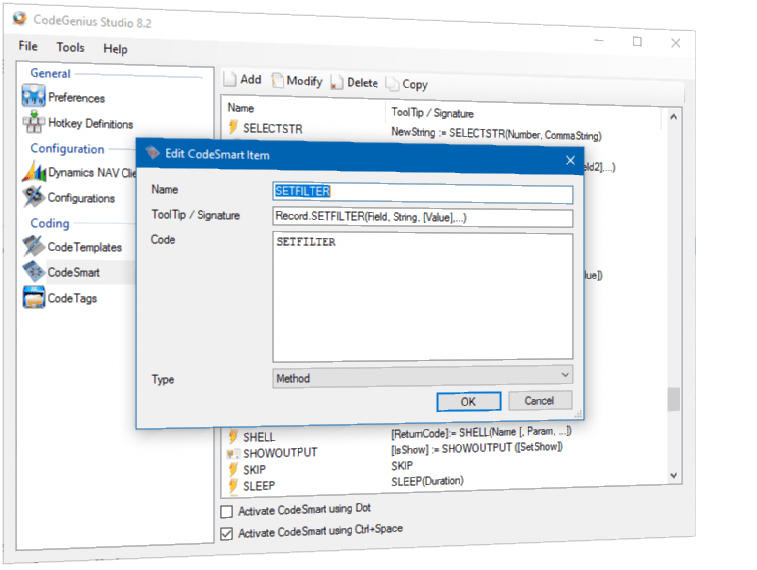Click the CodeTemplates label

click(x=84, y=247)
